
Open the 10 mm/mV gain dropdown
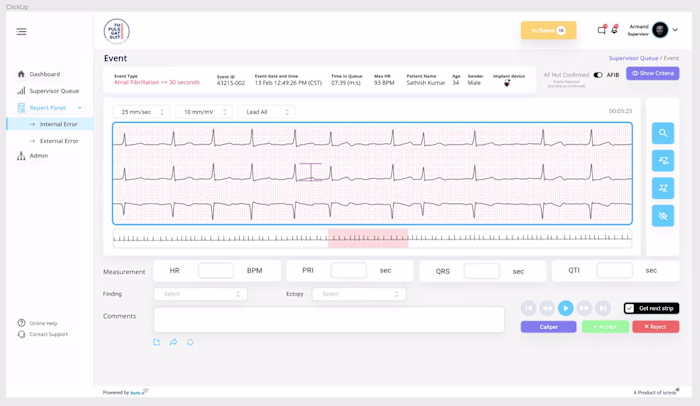[204, 112]
